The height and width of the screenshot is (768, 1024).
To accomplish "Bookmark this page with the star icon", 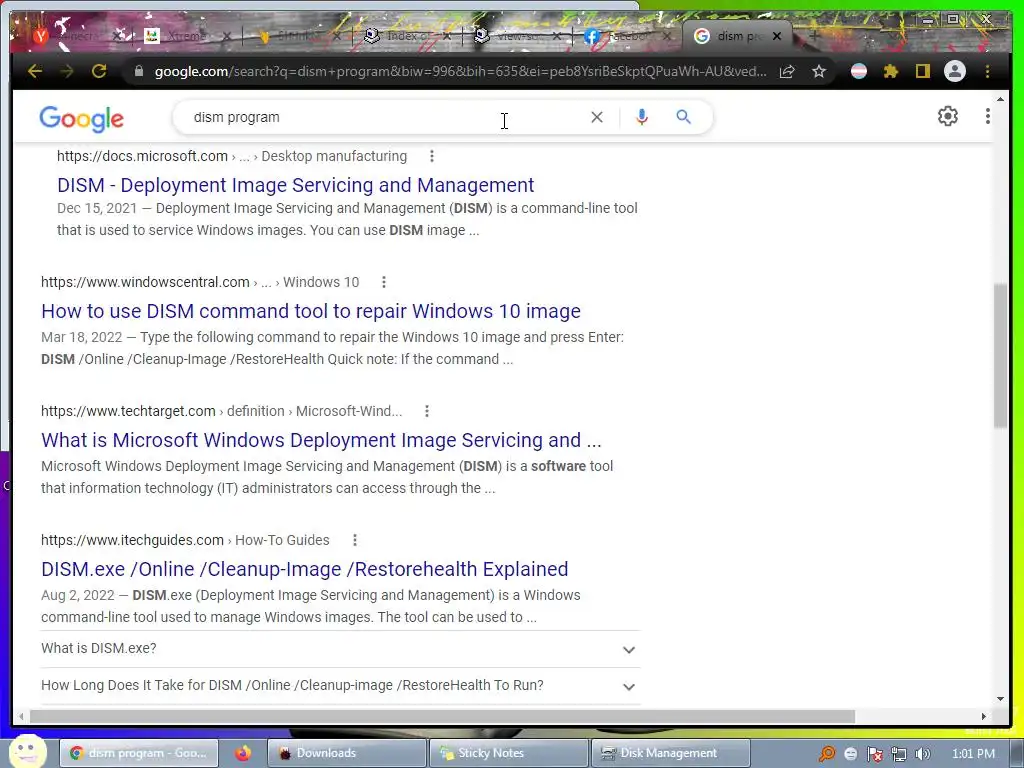I will [x=819, y=71].
